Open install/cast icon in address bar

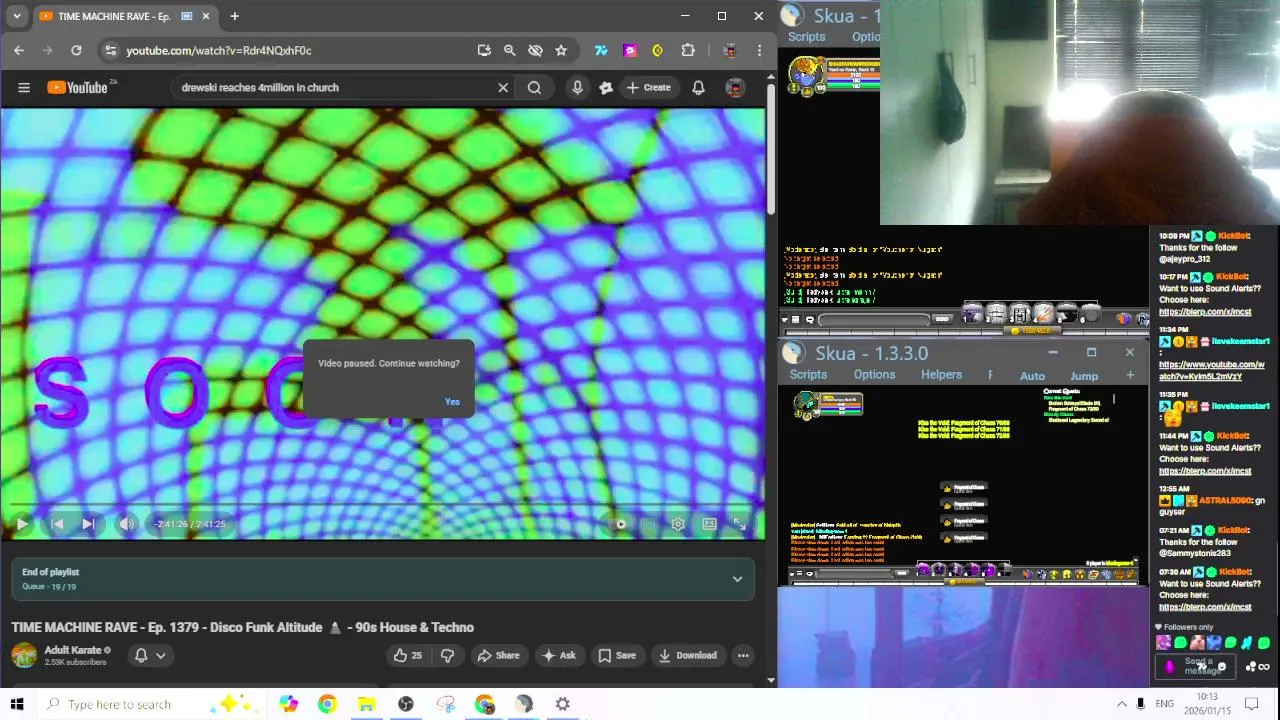pos(484,50)
